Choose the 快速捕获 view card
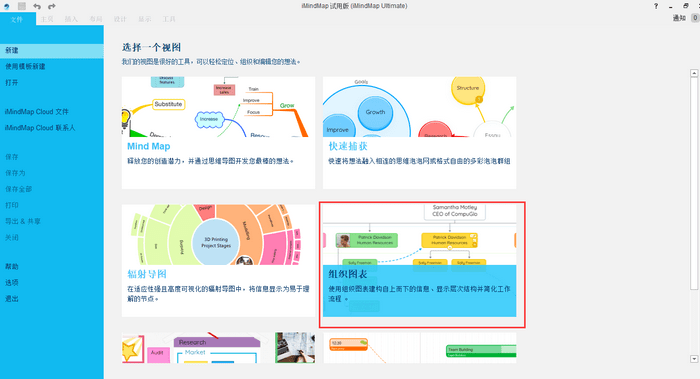 click(420, 133)
